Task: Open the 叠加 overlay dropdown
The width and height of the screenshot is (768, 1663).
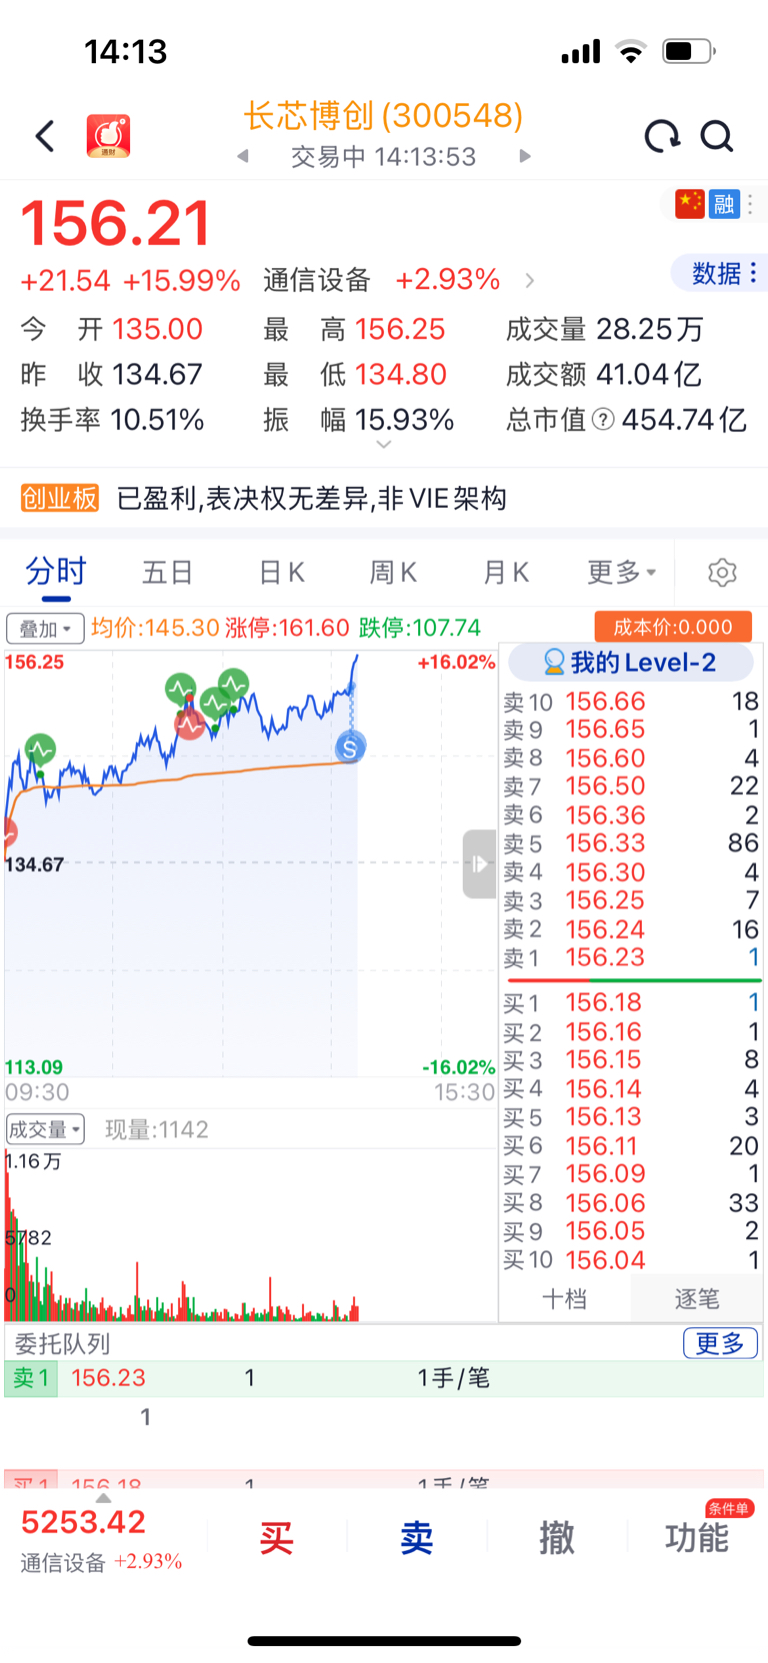Action: point(45,629)
